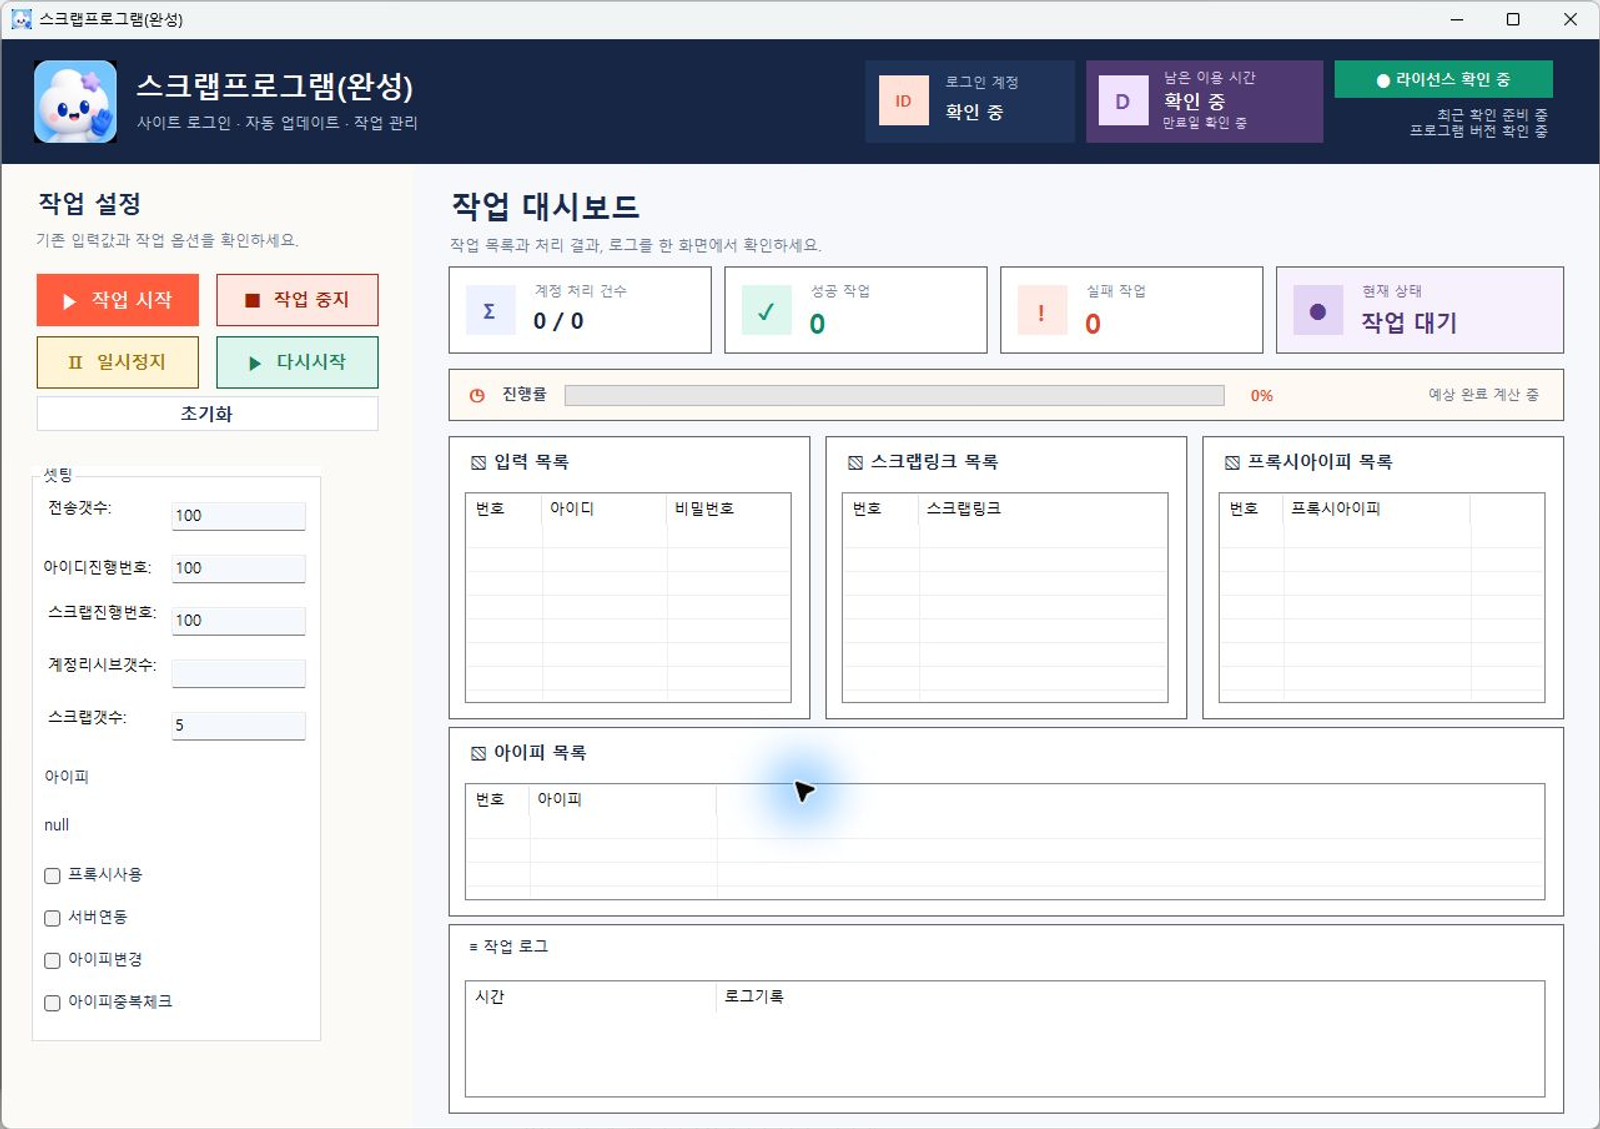The height and width of the screenshot is (1129, 1600).
Task: Click the D badge icon for remaining time
Action: [x=1123, y=101]
